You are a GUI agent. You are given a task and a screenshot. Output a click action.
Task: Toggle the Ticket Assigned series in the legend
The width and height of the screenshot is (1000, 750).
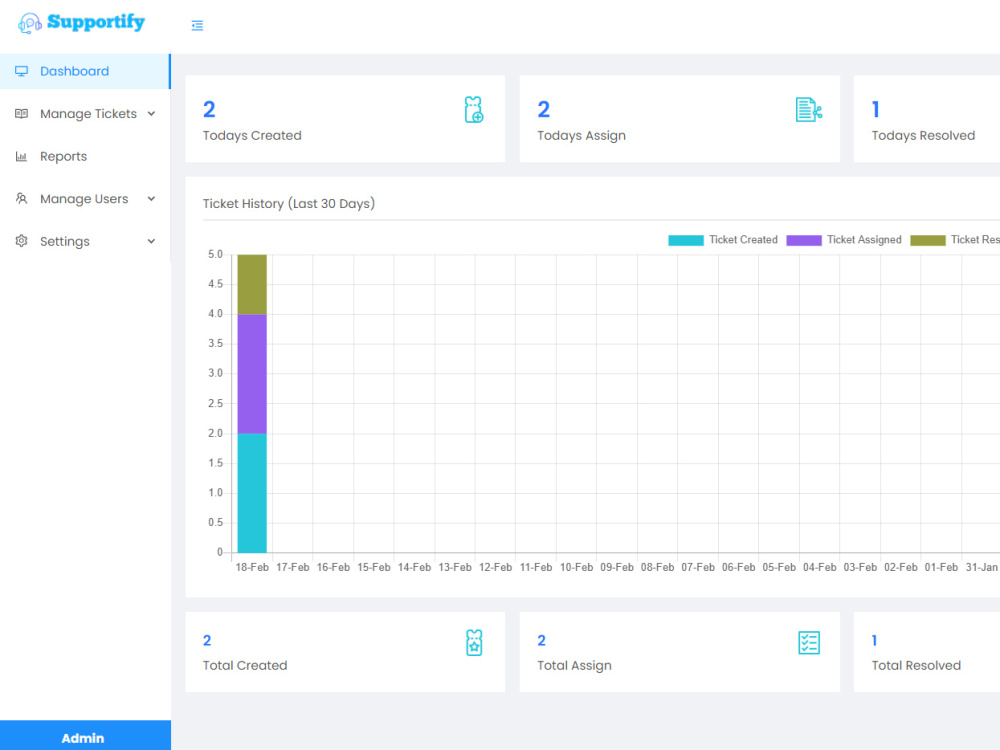(845, 239)
